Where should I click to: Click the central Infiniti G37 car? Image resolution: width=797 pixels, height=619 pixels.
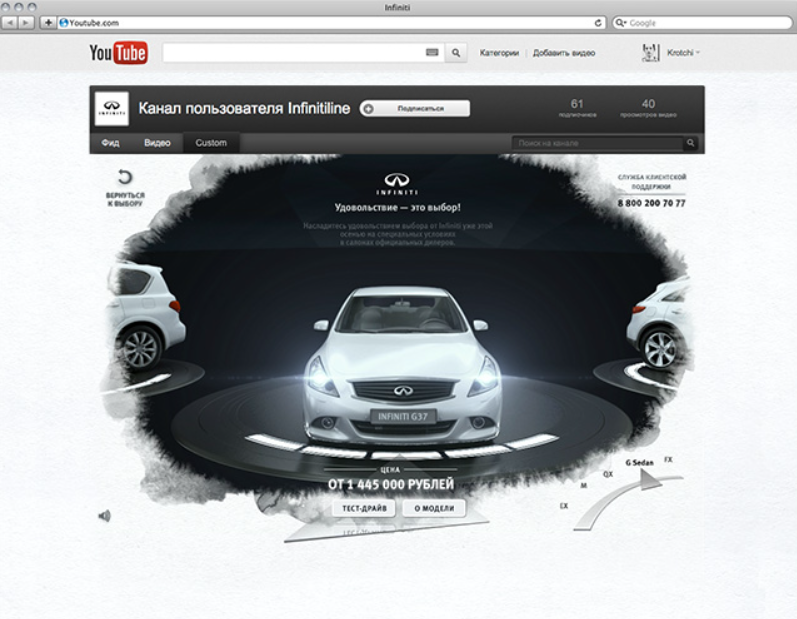pos(402,365)
